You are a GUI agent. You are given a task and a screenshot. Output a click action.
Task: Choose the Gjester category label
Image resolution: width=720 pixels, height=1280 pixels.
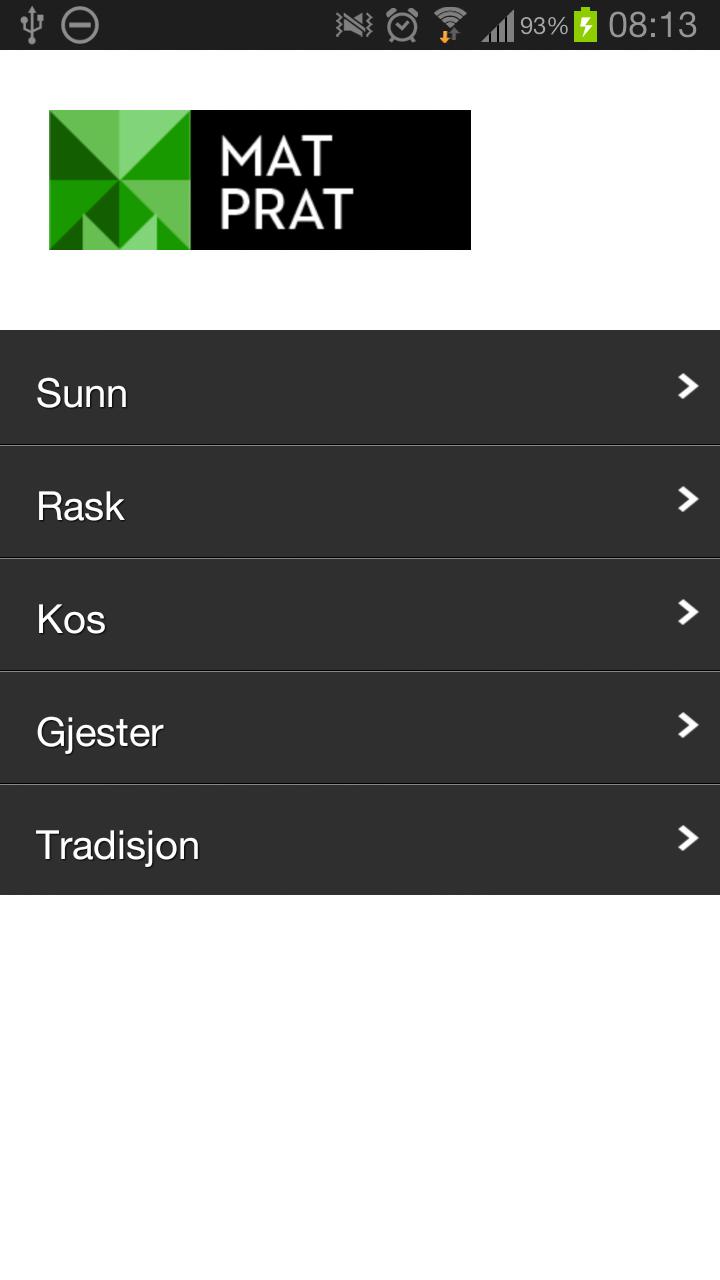pyautogui.click(x=99, y=732)
